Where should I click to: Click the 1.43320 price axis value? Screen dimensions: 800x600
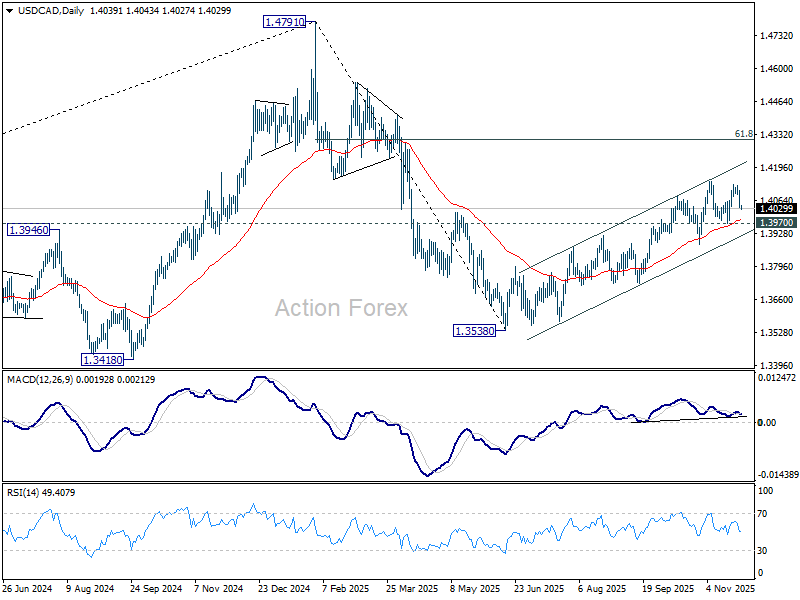point(777,135)
